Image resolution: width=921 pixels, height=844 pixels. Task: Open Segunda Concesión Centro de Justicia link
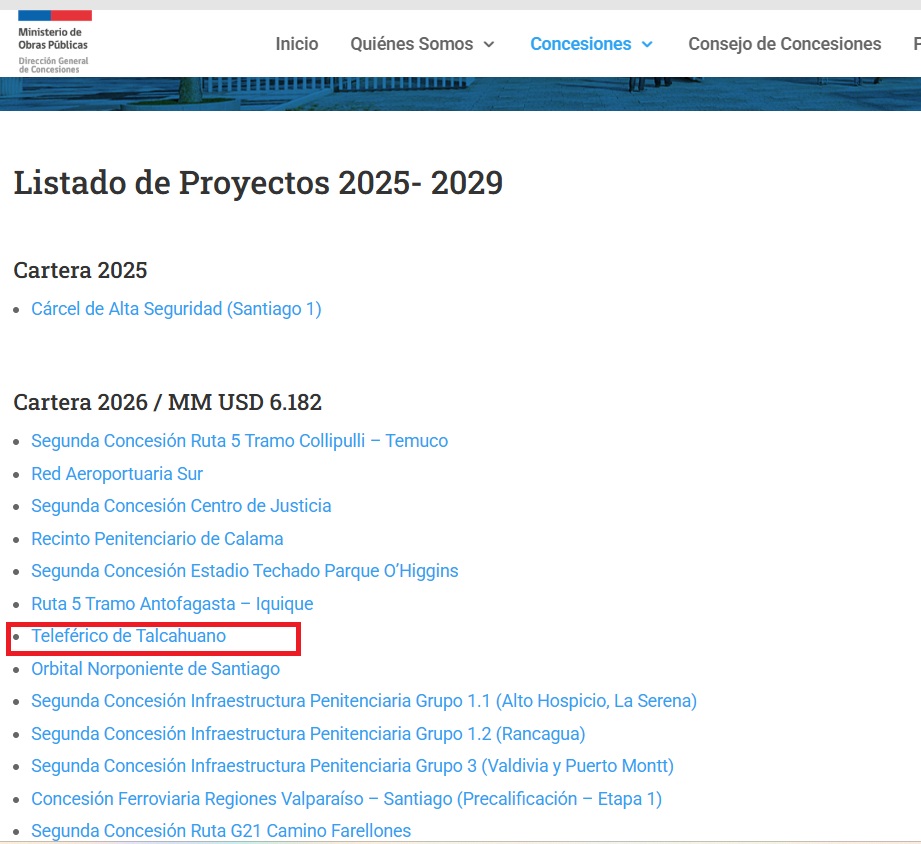pos(181,506)
